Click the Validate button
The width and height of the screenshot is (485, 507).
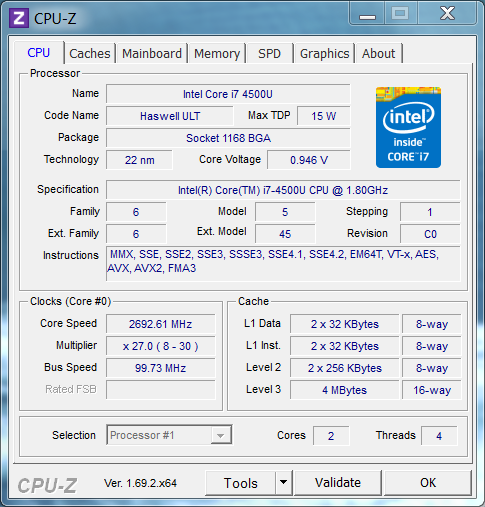pos(338,483)
